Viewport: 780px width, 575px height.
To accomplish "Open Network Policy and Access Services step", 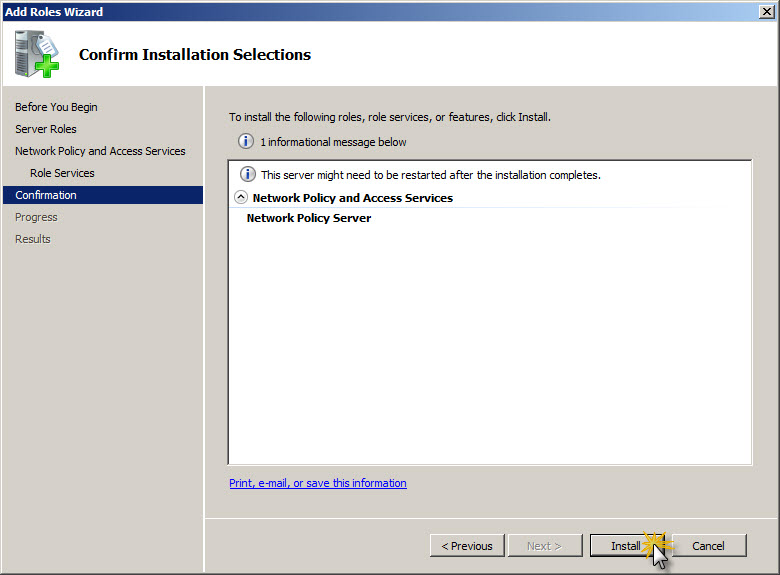I will coord(100,151).
